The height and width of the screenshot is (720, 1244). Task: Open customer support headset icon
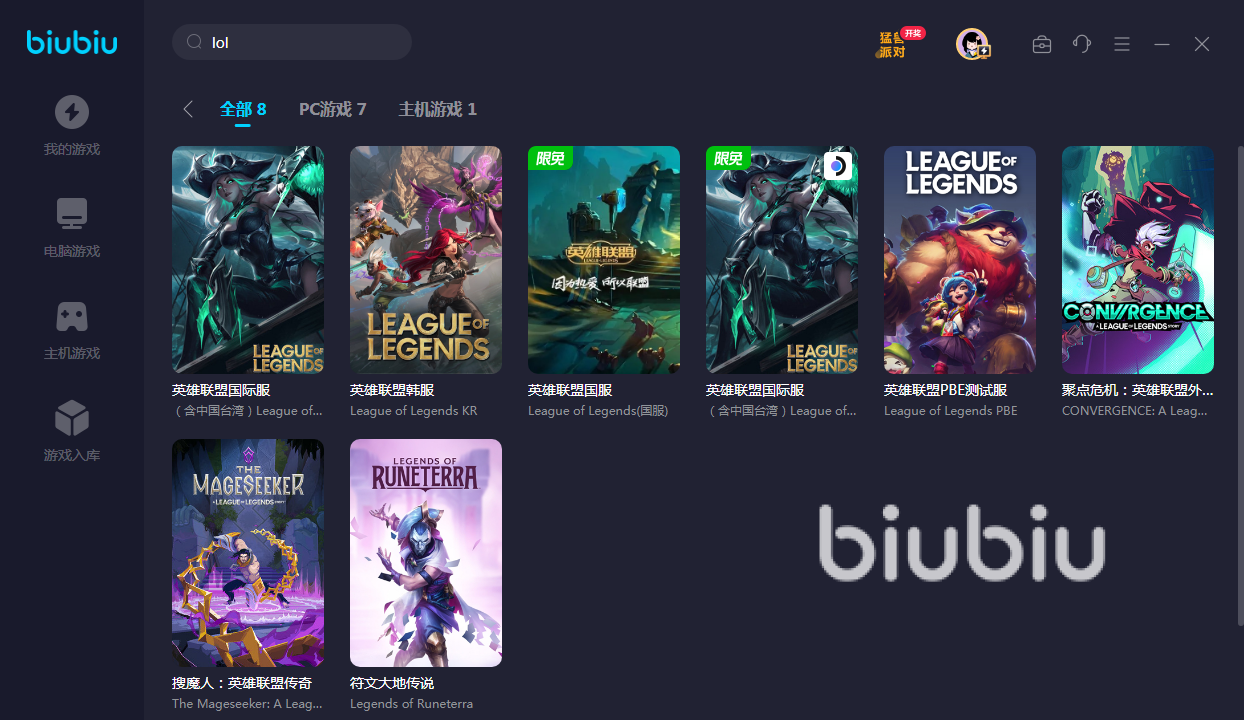(1081, 44)
